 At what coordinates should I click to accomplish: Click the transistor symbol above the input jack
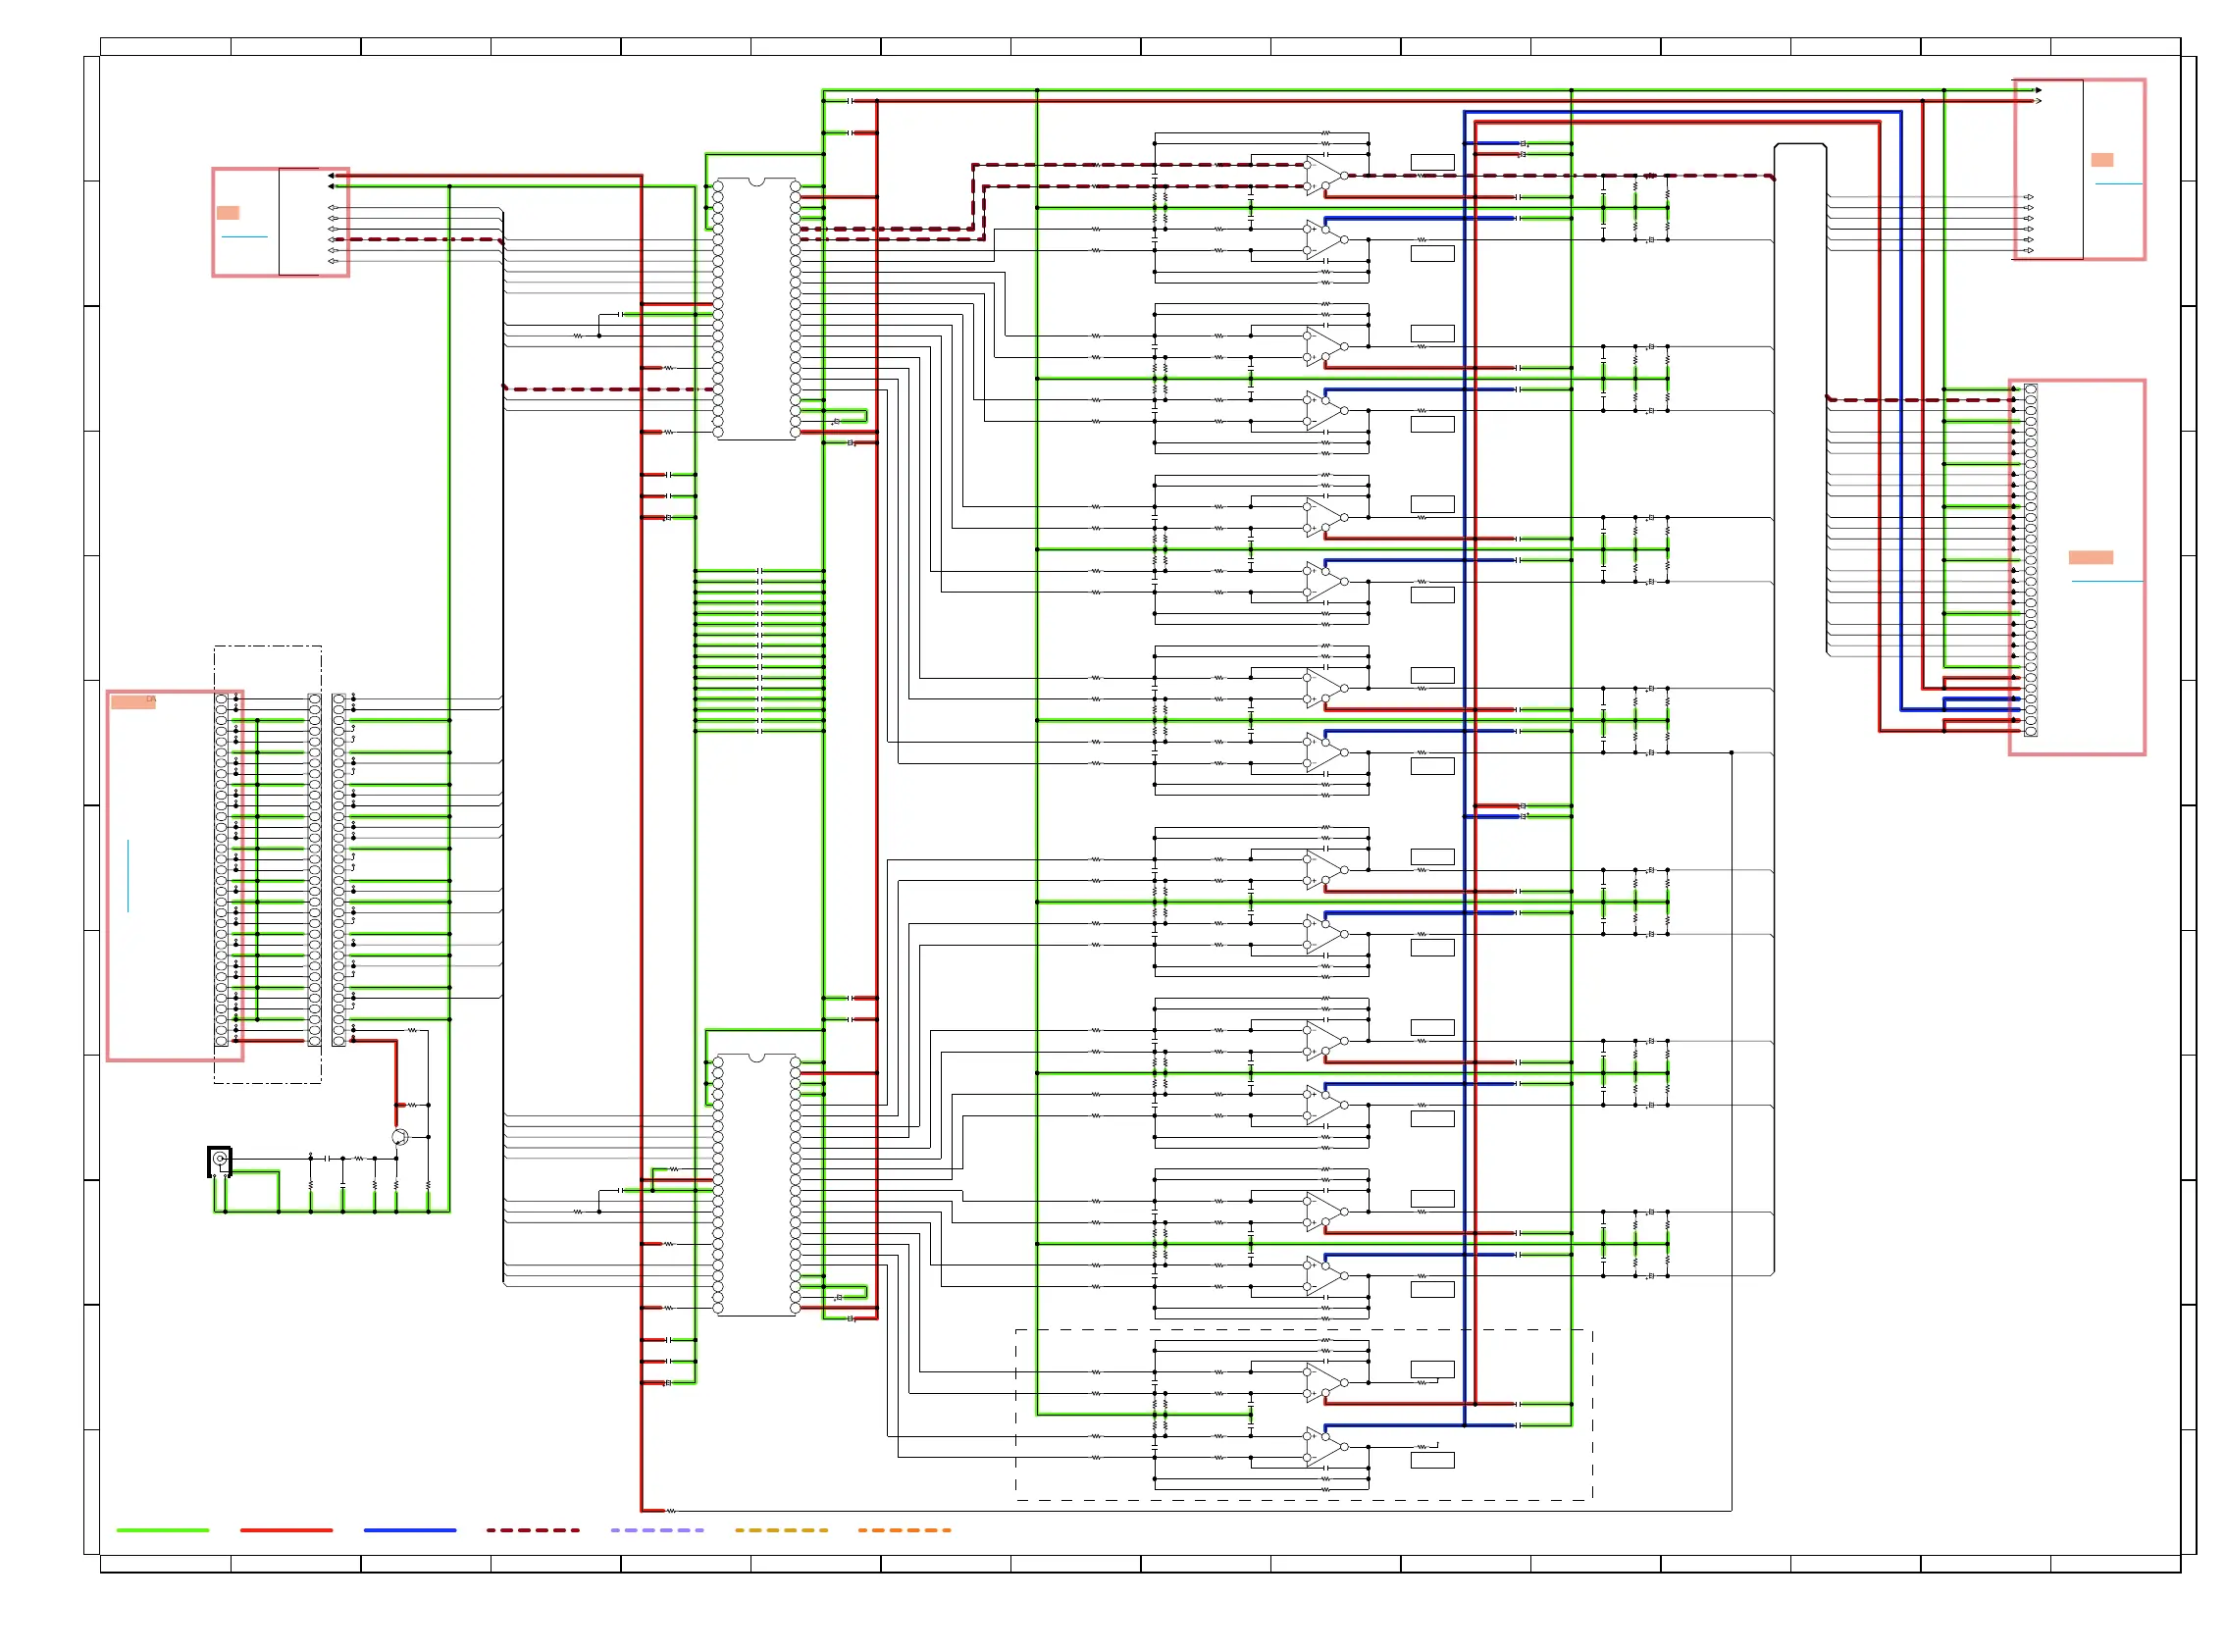coord(400,1137)
